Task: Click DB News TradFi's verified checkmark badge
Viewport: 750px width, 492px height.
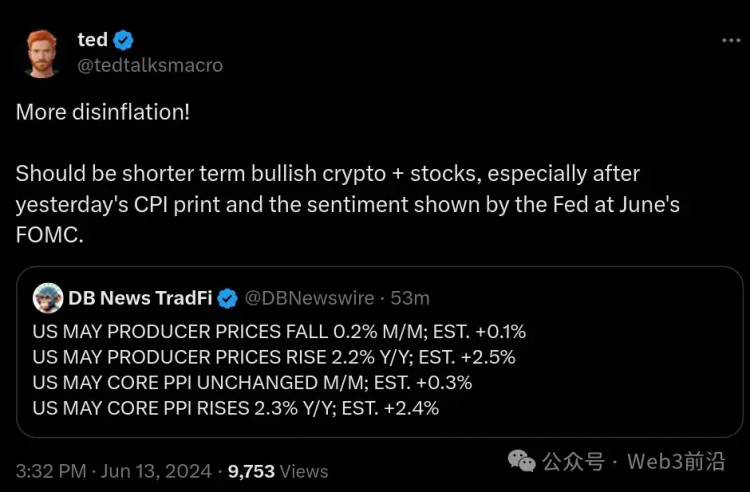Action: click(227, 298)
